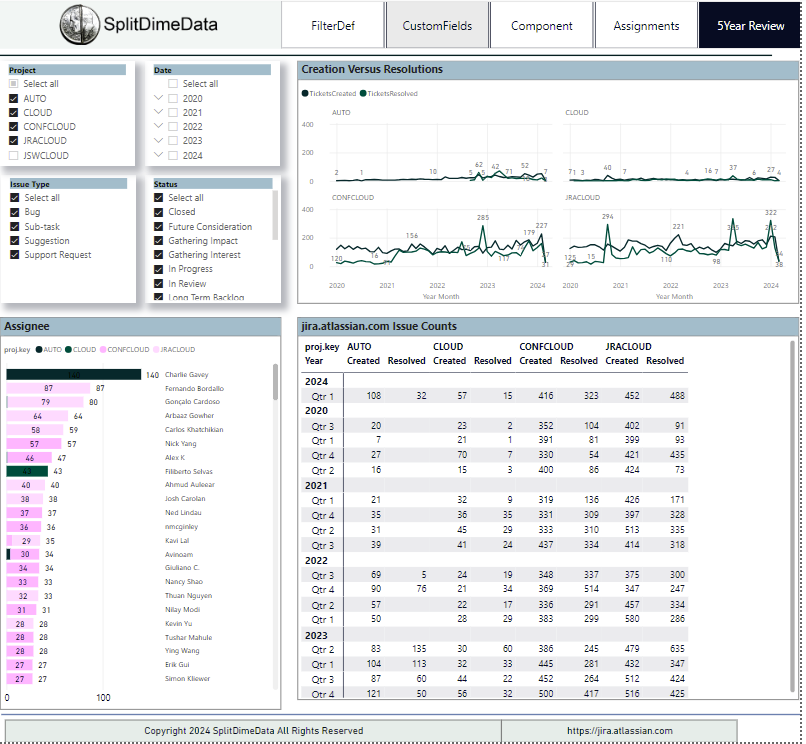
Task: Check the Select all box under Date
Action: (x=173, y=85)
